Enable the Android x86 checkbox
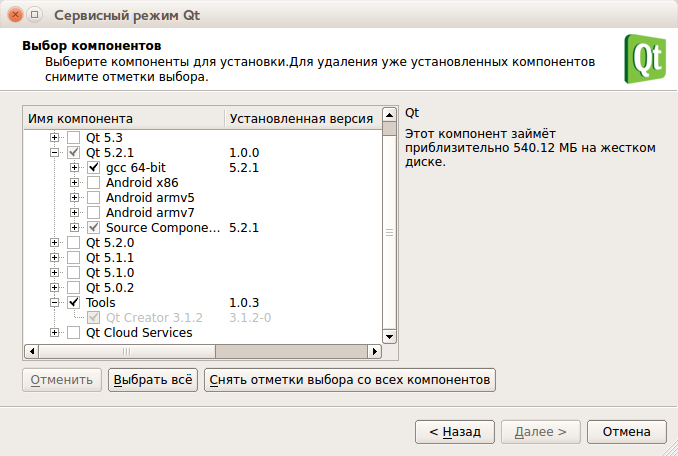The width and height of the screenshot is (678, 456). tap(93, 182)
